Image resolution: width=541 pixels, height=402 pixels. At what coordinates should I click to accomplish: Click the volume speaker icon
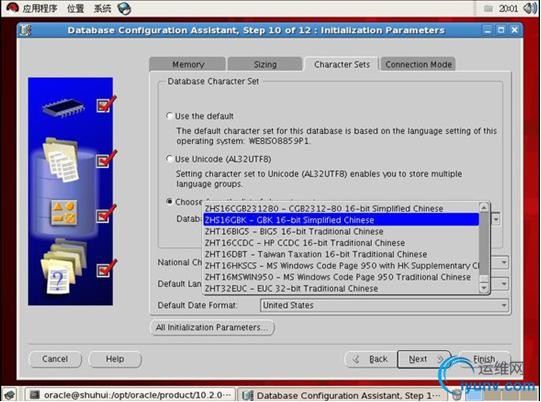tap(529, 8)
